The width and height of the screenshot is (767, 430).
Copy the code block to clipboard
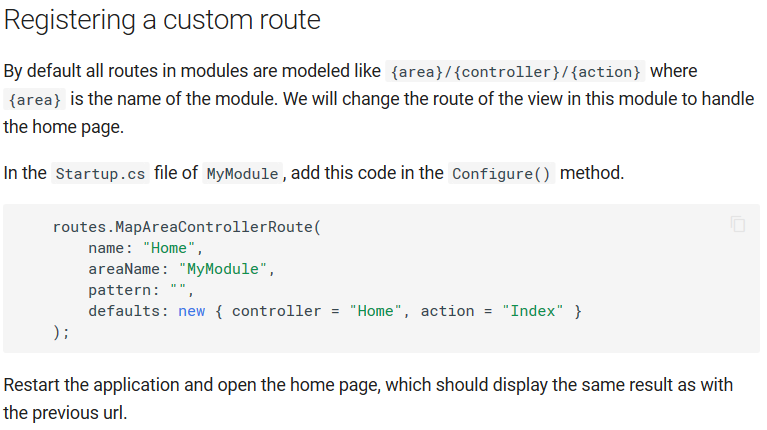738,224
